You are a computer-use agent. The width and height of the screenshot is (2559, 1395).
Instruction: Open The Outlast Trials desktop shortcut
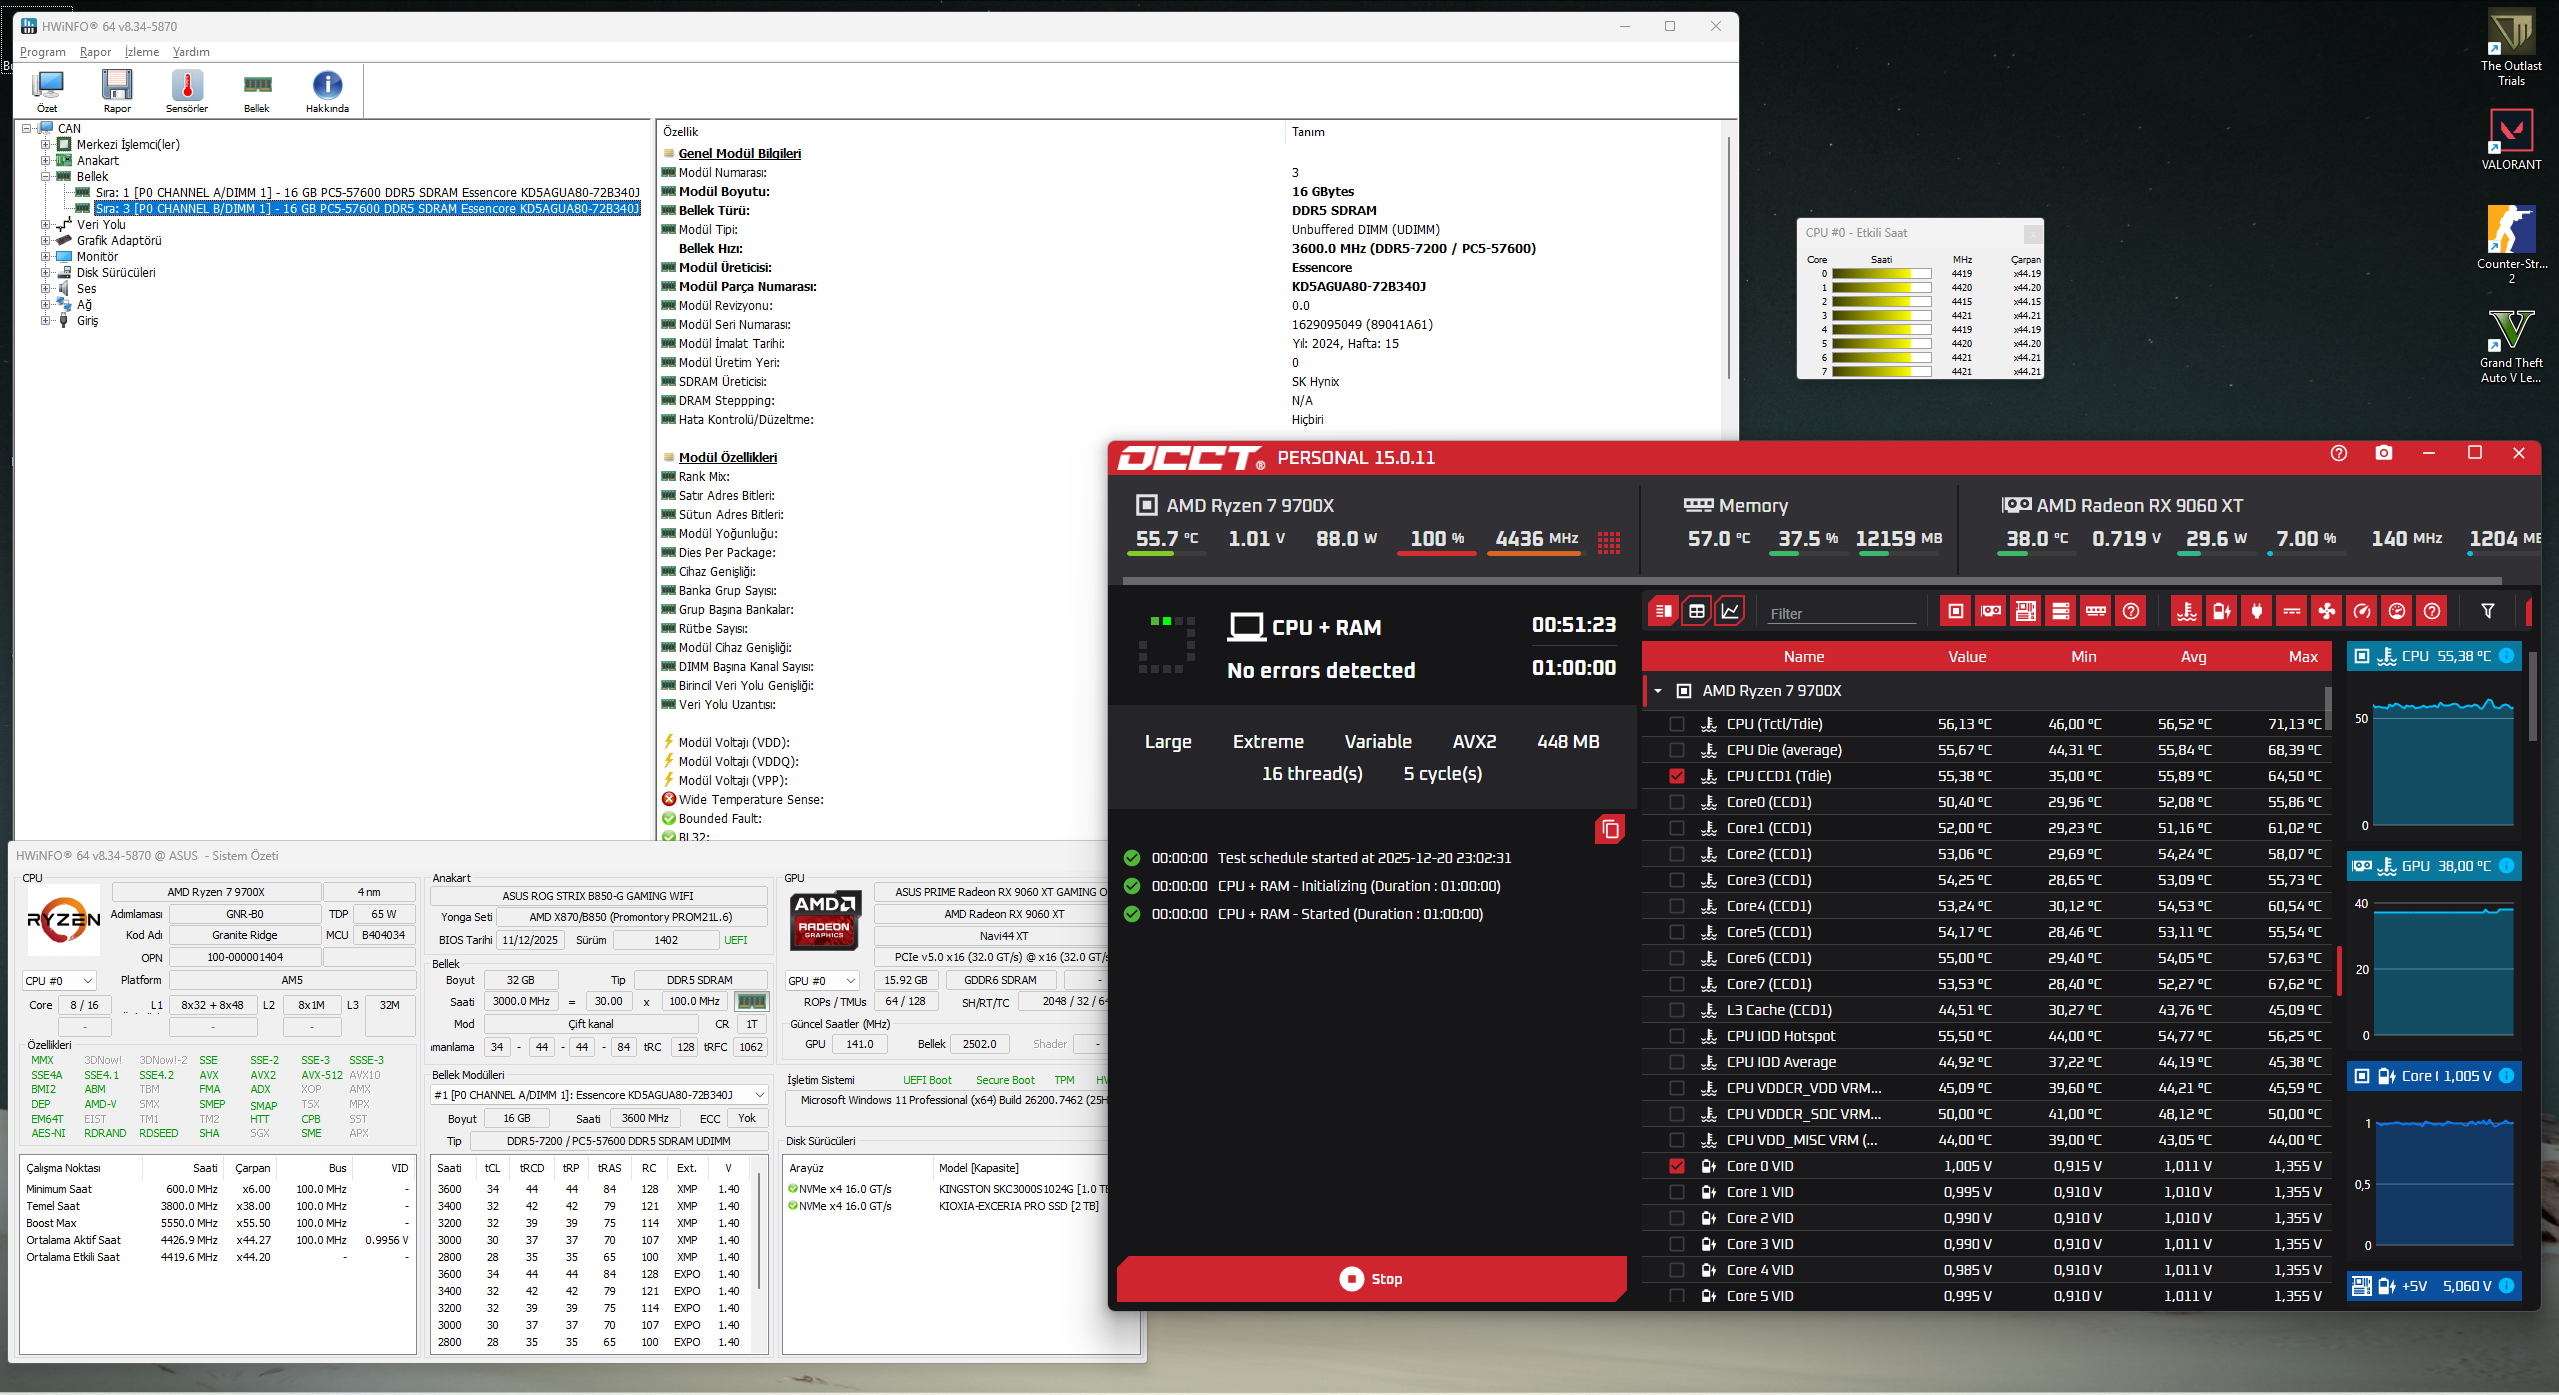[x=2511, y=48]
